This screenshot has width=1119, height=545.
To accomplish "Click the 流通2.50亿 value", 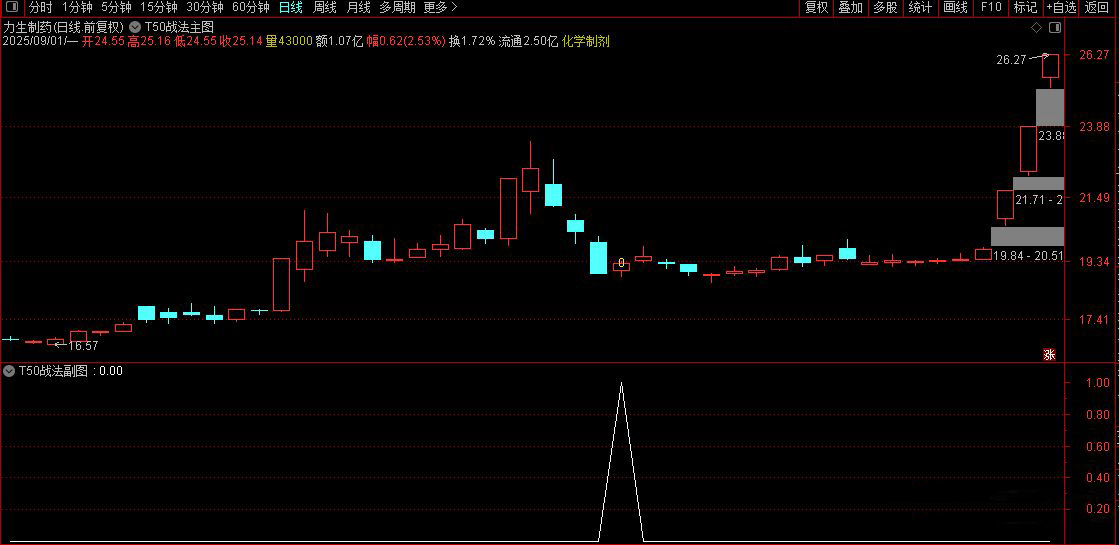I will click(528, 41).
